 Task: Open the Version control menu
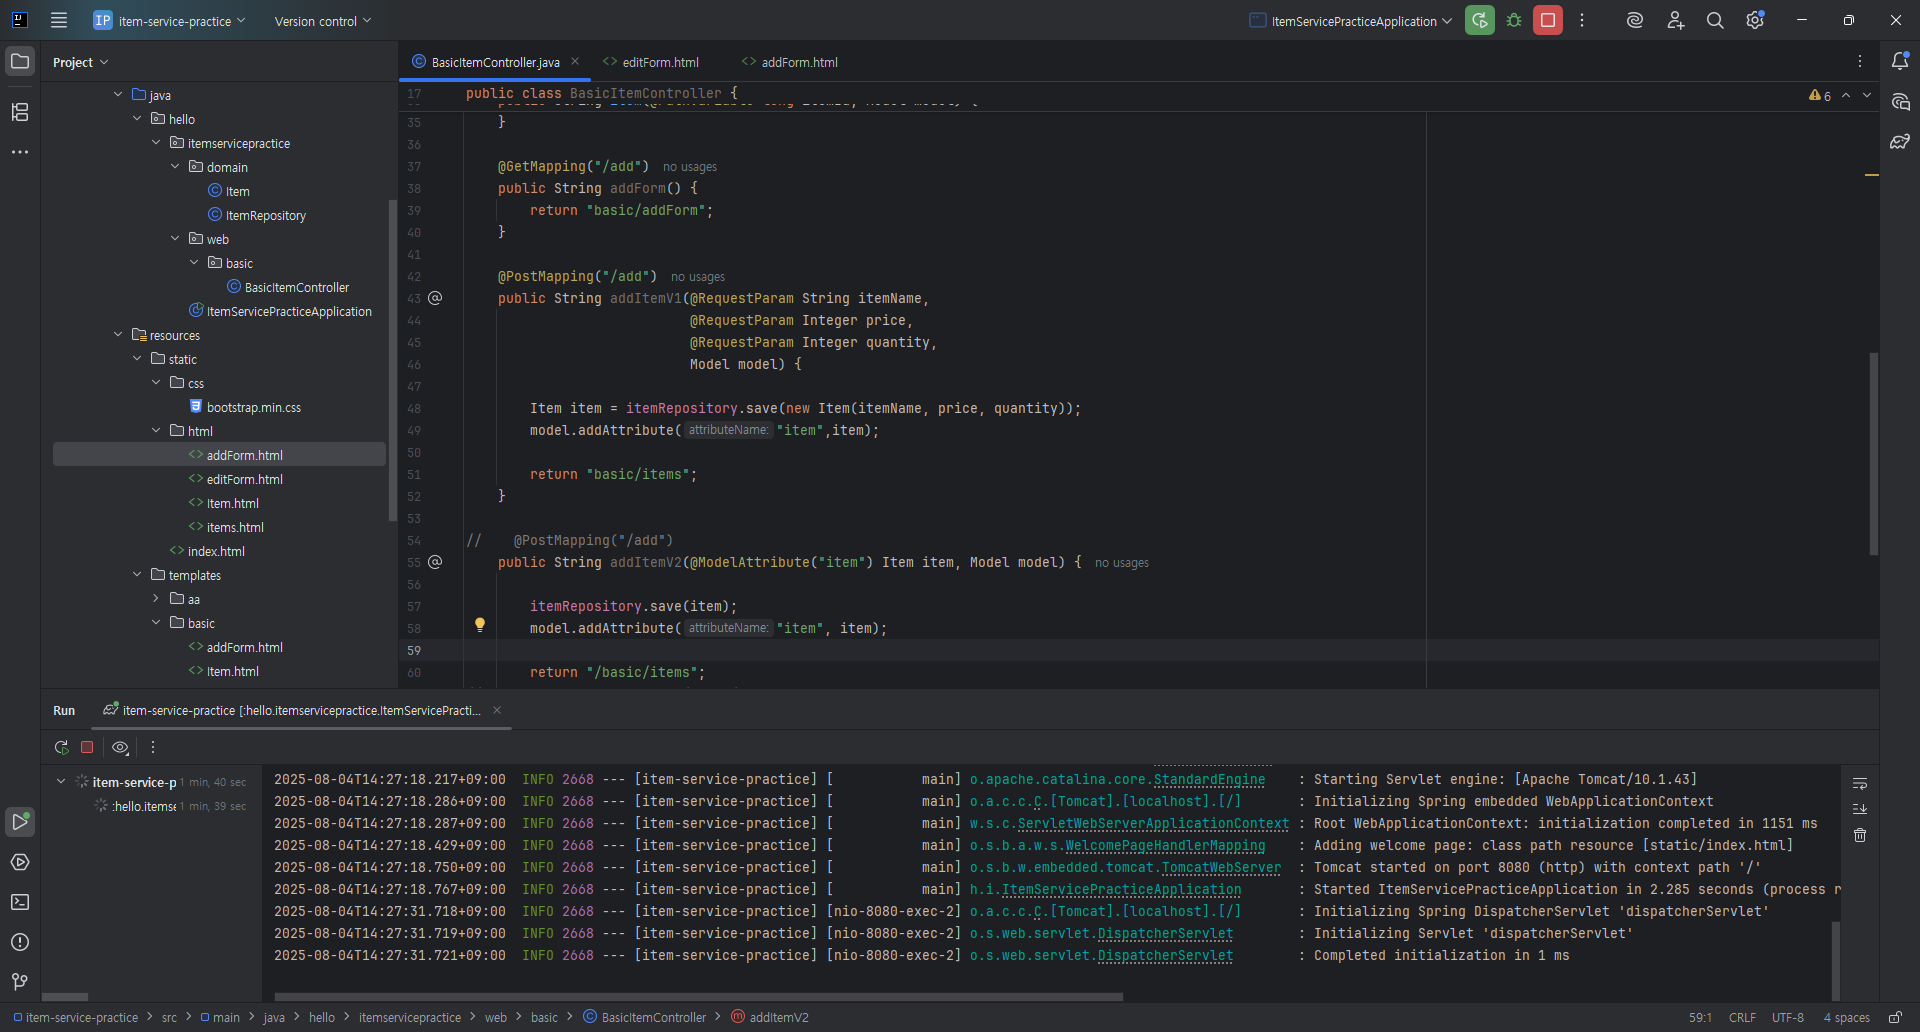coord(322,21)
